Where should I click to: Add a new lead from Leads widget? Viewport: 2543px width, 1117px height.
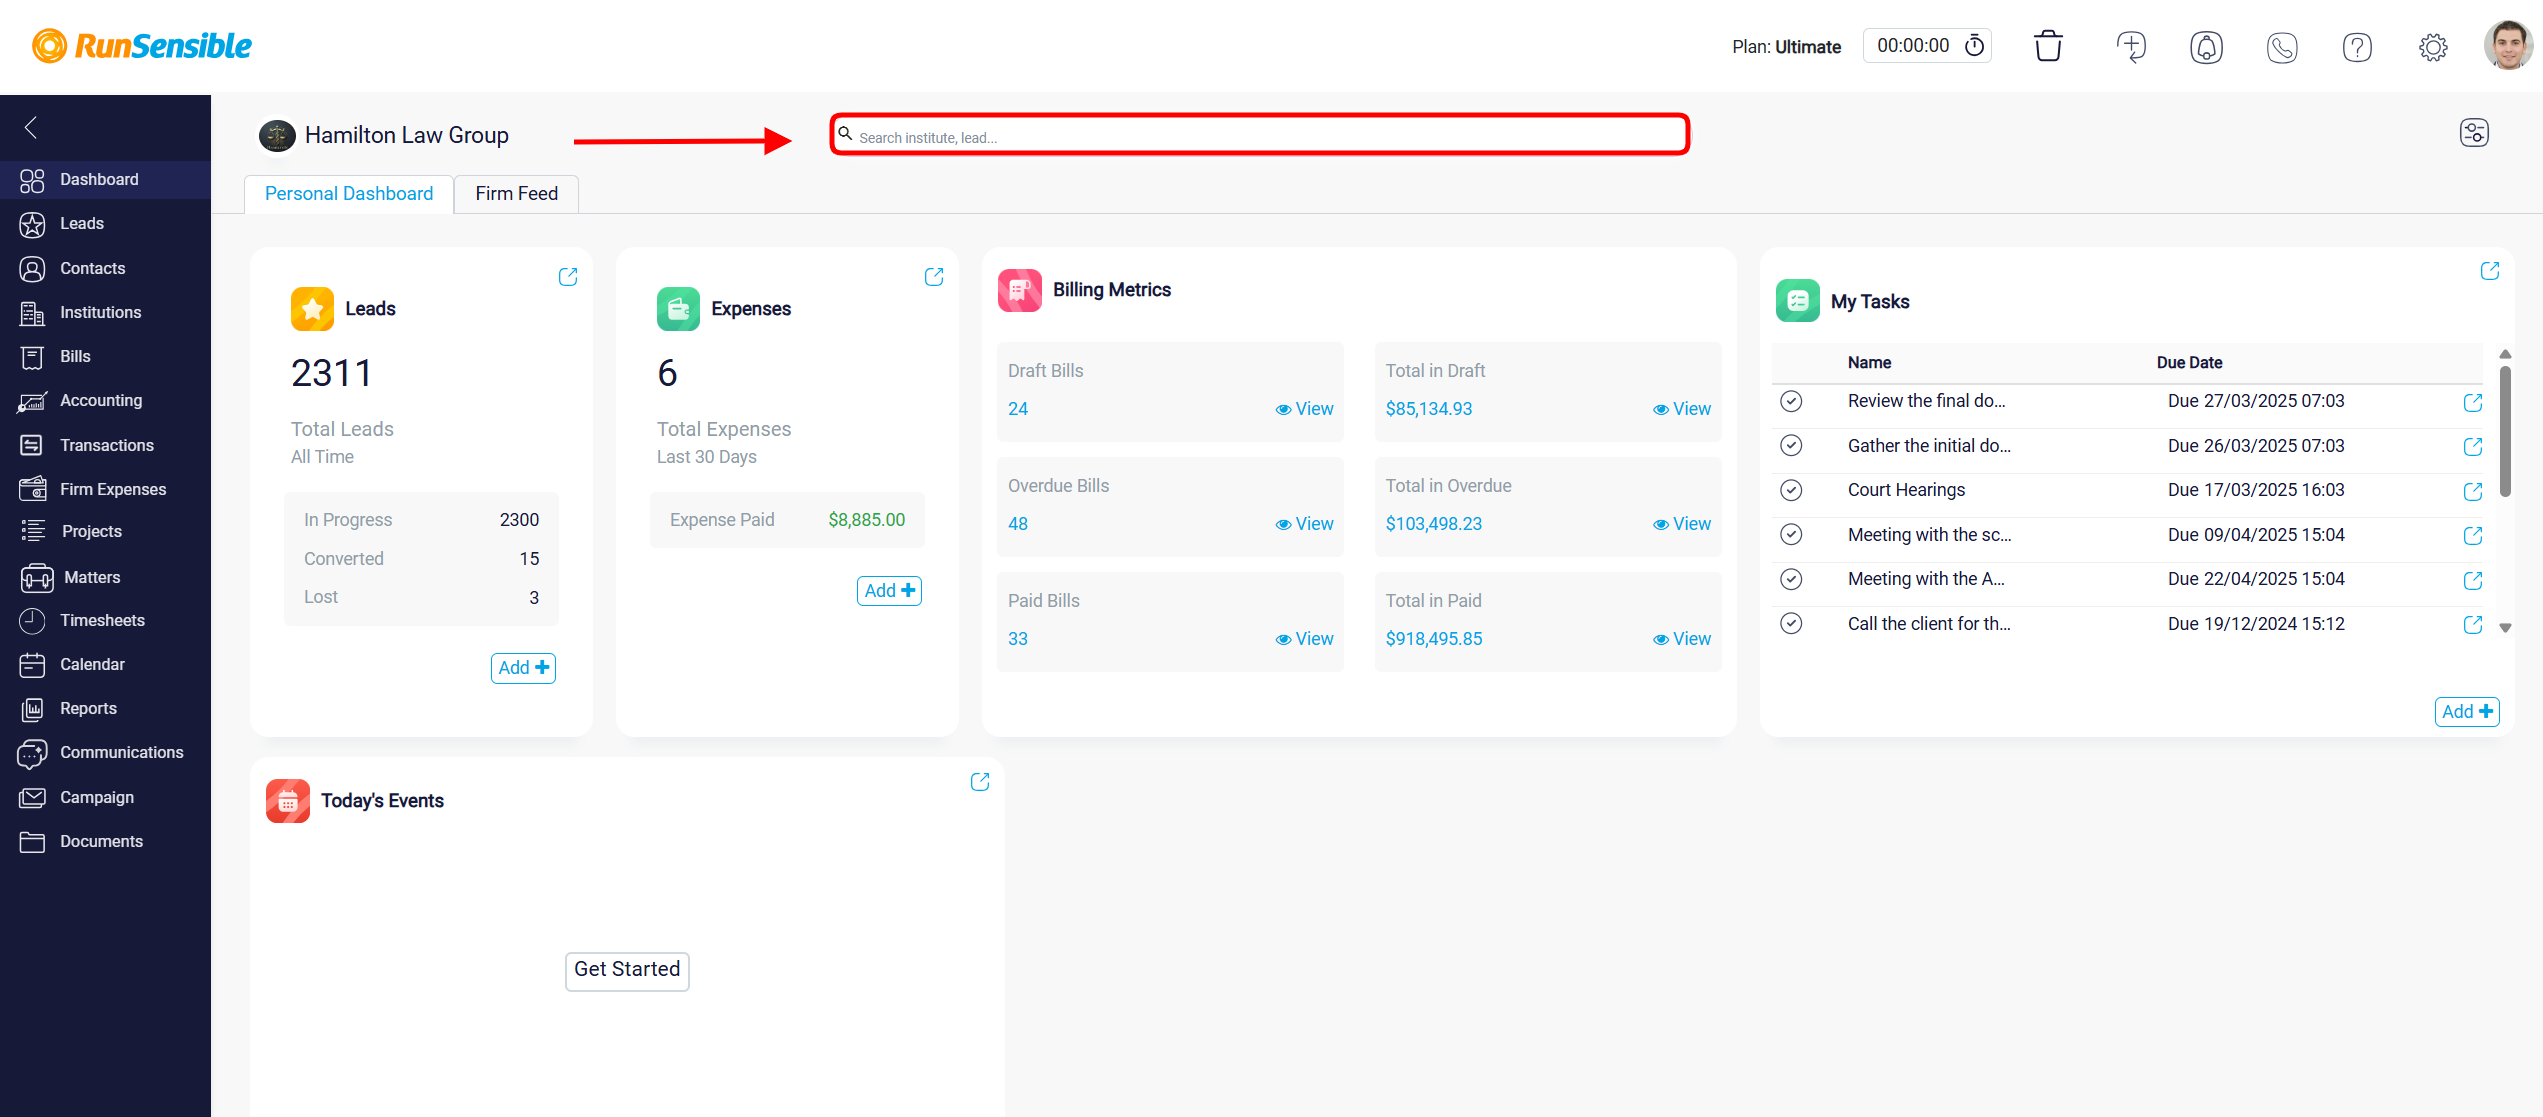[523, 668]
